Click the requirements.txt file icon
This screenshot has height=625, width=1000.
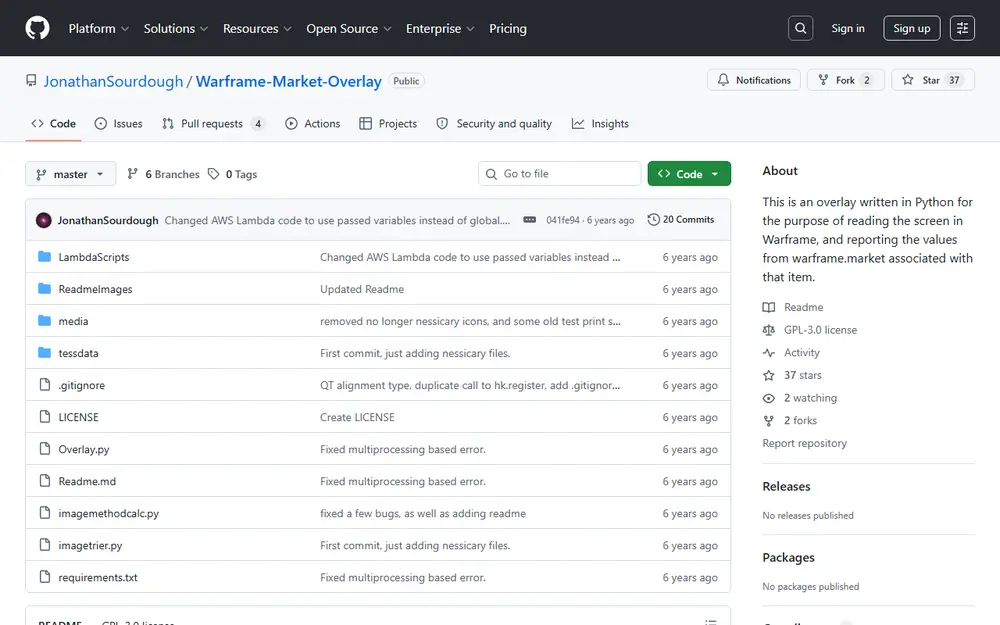point(45,577)
